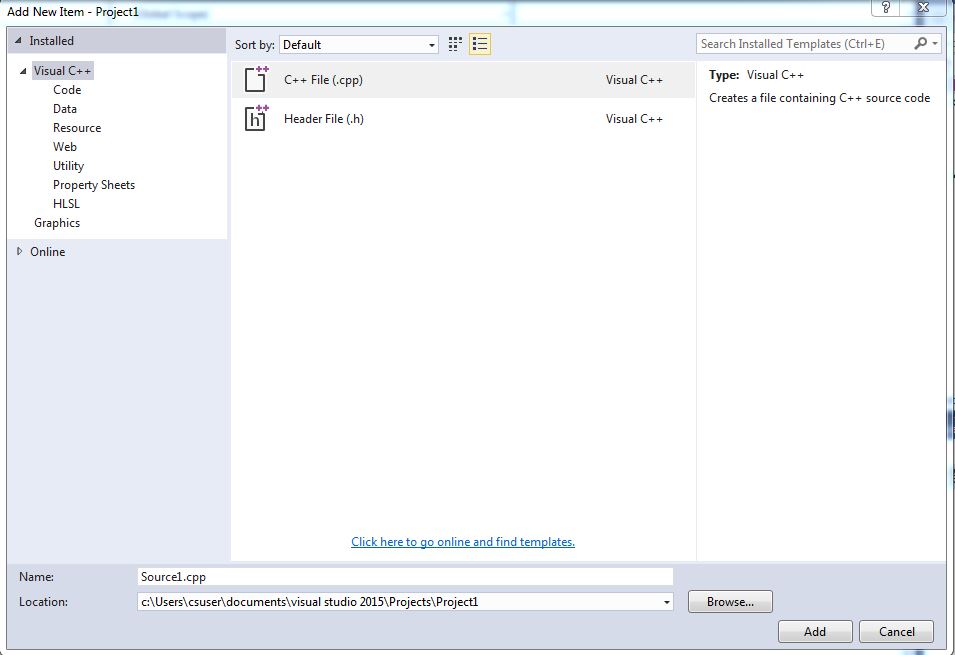Click the help question mark button
The image size is (955, 655).
(x=885, y=8)
